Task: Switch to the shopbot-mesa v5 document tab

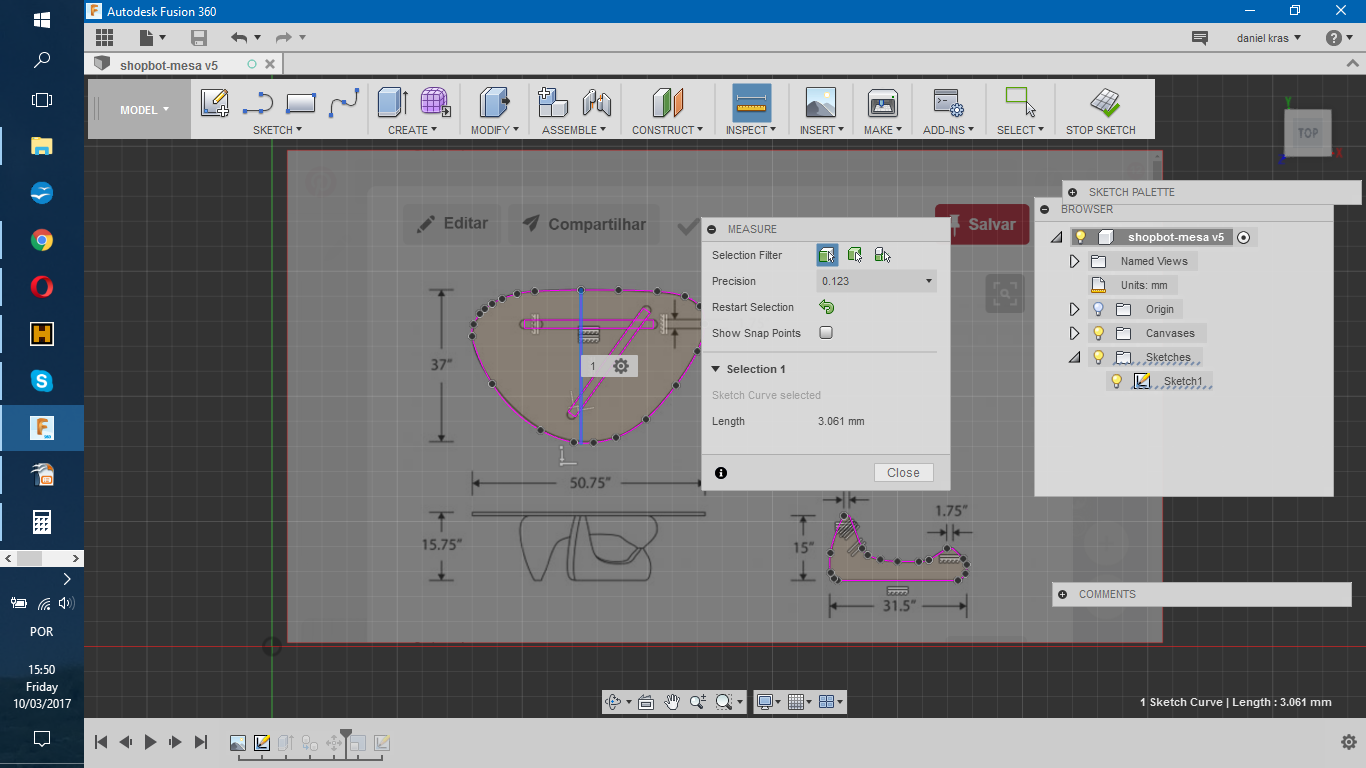Action: (x=170, y=64)
